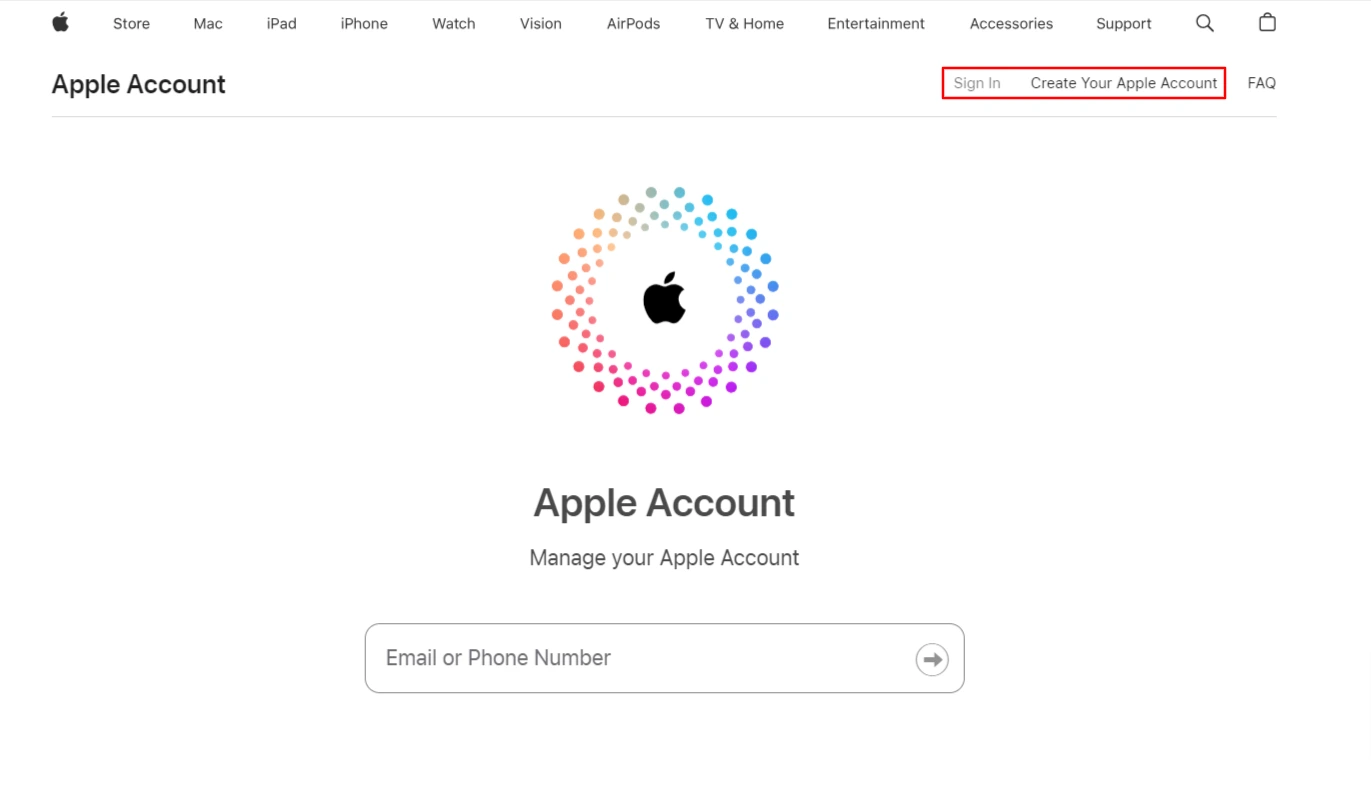Viewport: 1371px width, 792px height.
Task: Click Create Your Apple Account link
Action: point(1124,83)
